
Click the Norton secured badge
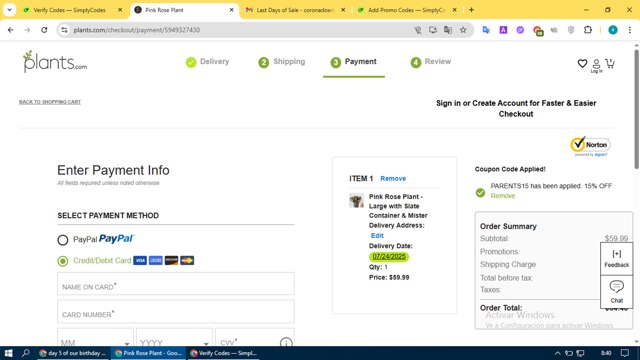tap(590, 146)
